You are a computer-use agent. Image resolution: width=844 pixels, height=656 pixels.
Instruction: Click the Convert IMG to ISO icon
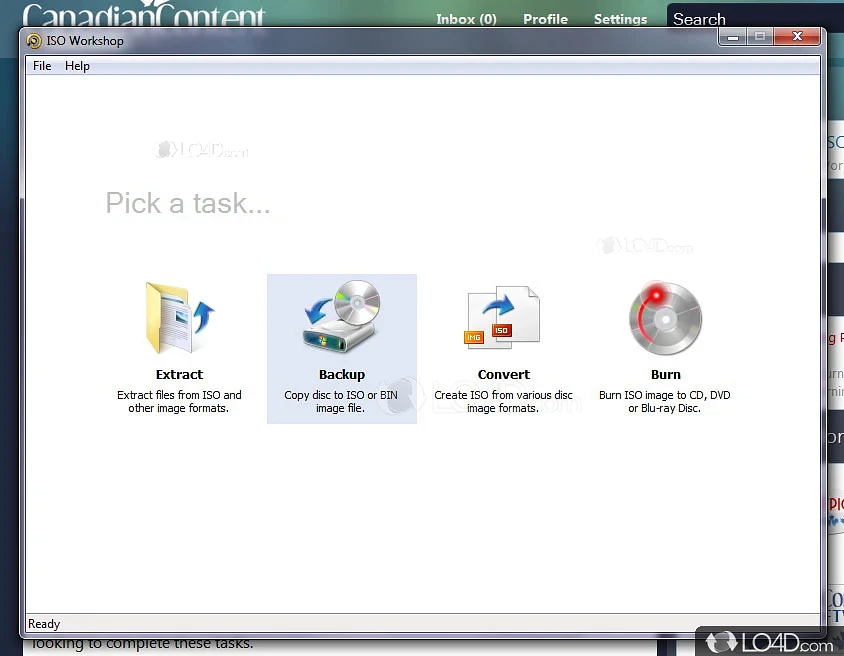[502, 318]
